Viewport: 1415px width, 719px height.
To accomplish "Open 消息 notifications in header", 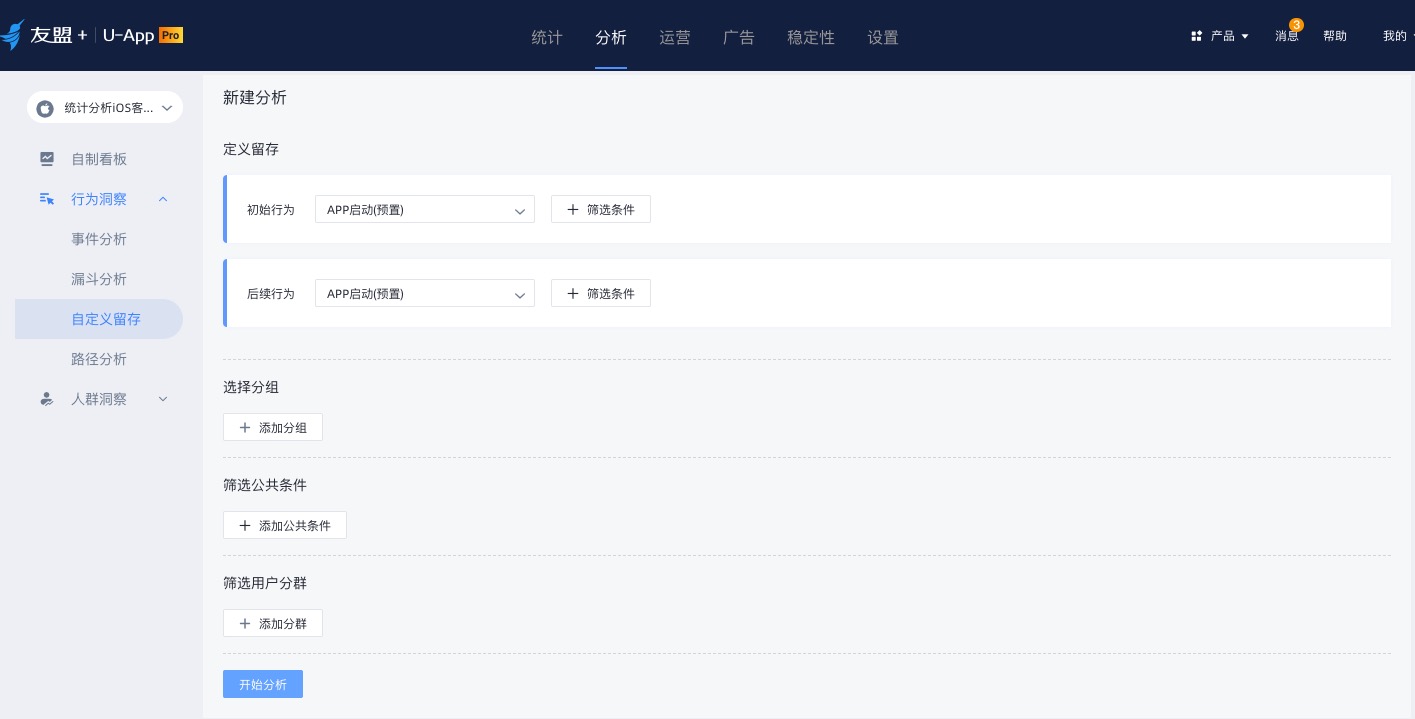I will click(1287, 36).
